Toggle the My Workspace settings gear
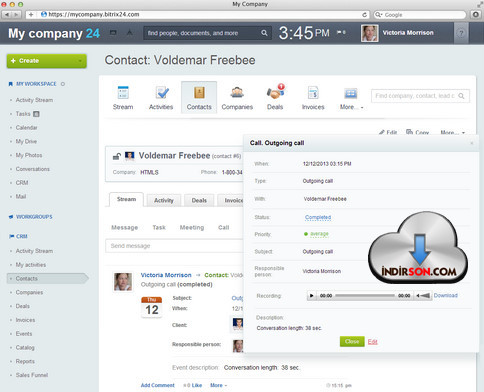Image resolution: width=484 pixels, height=392 pixels. 63,84
